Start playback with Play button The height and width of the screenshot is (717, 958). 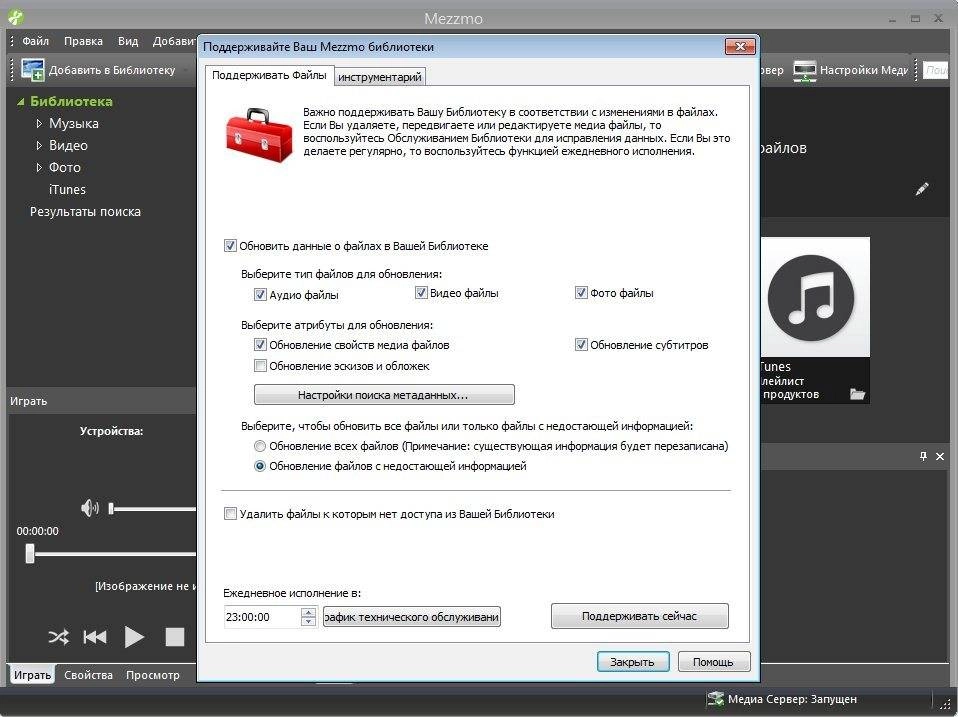point(134,637)
